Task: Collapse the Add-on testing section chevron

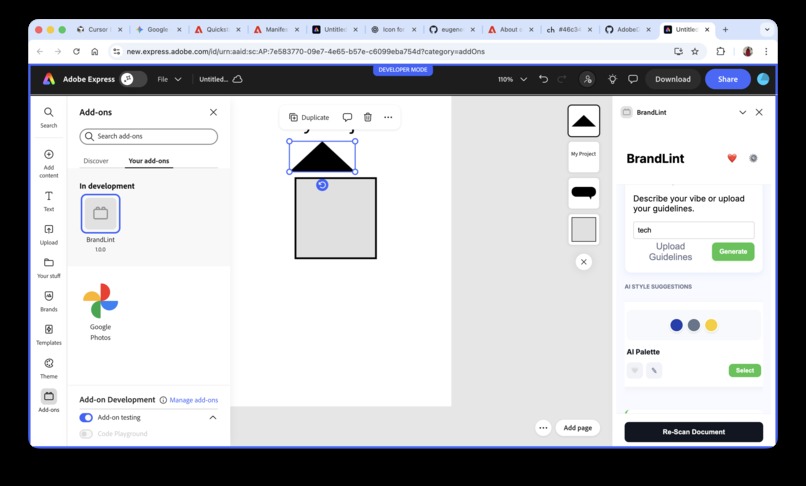Action: 213,418
